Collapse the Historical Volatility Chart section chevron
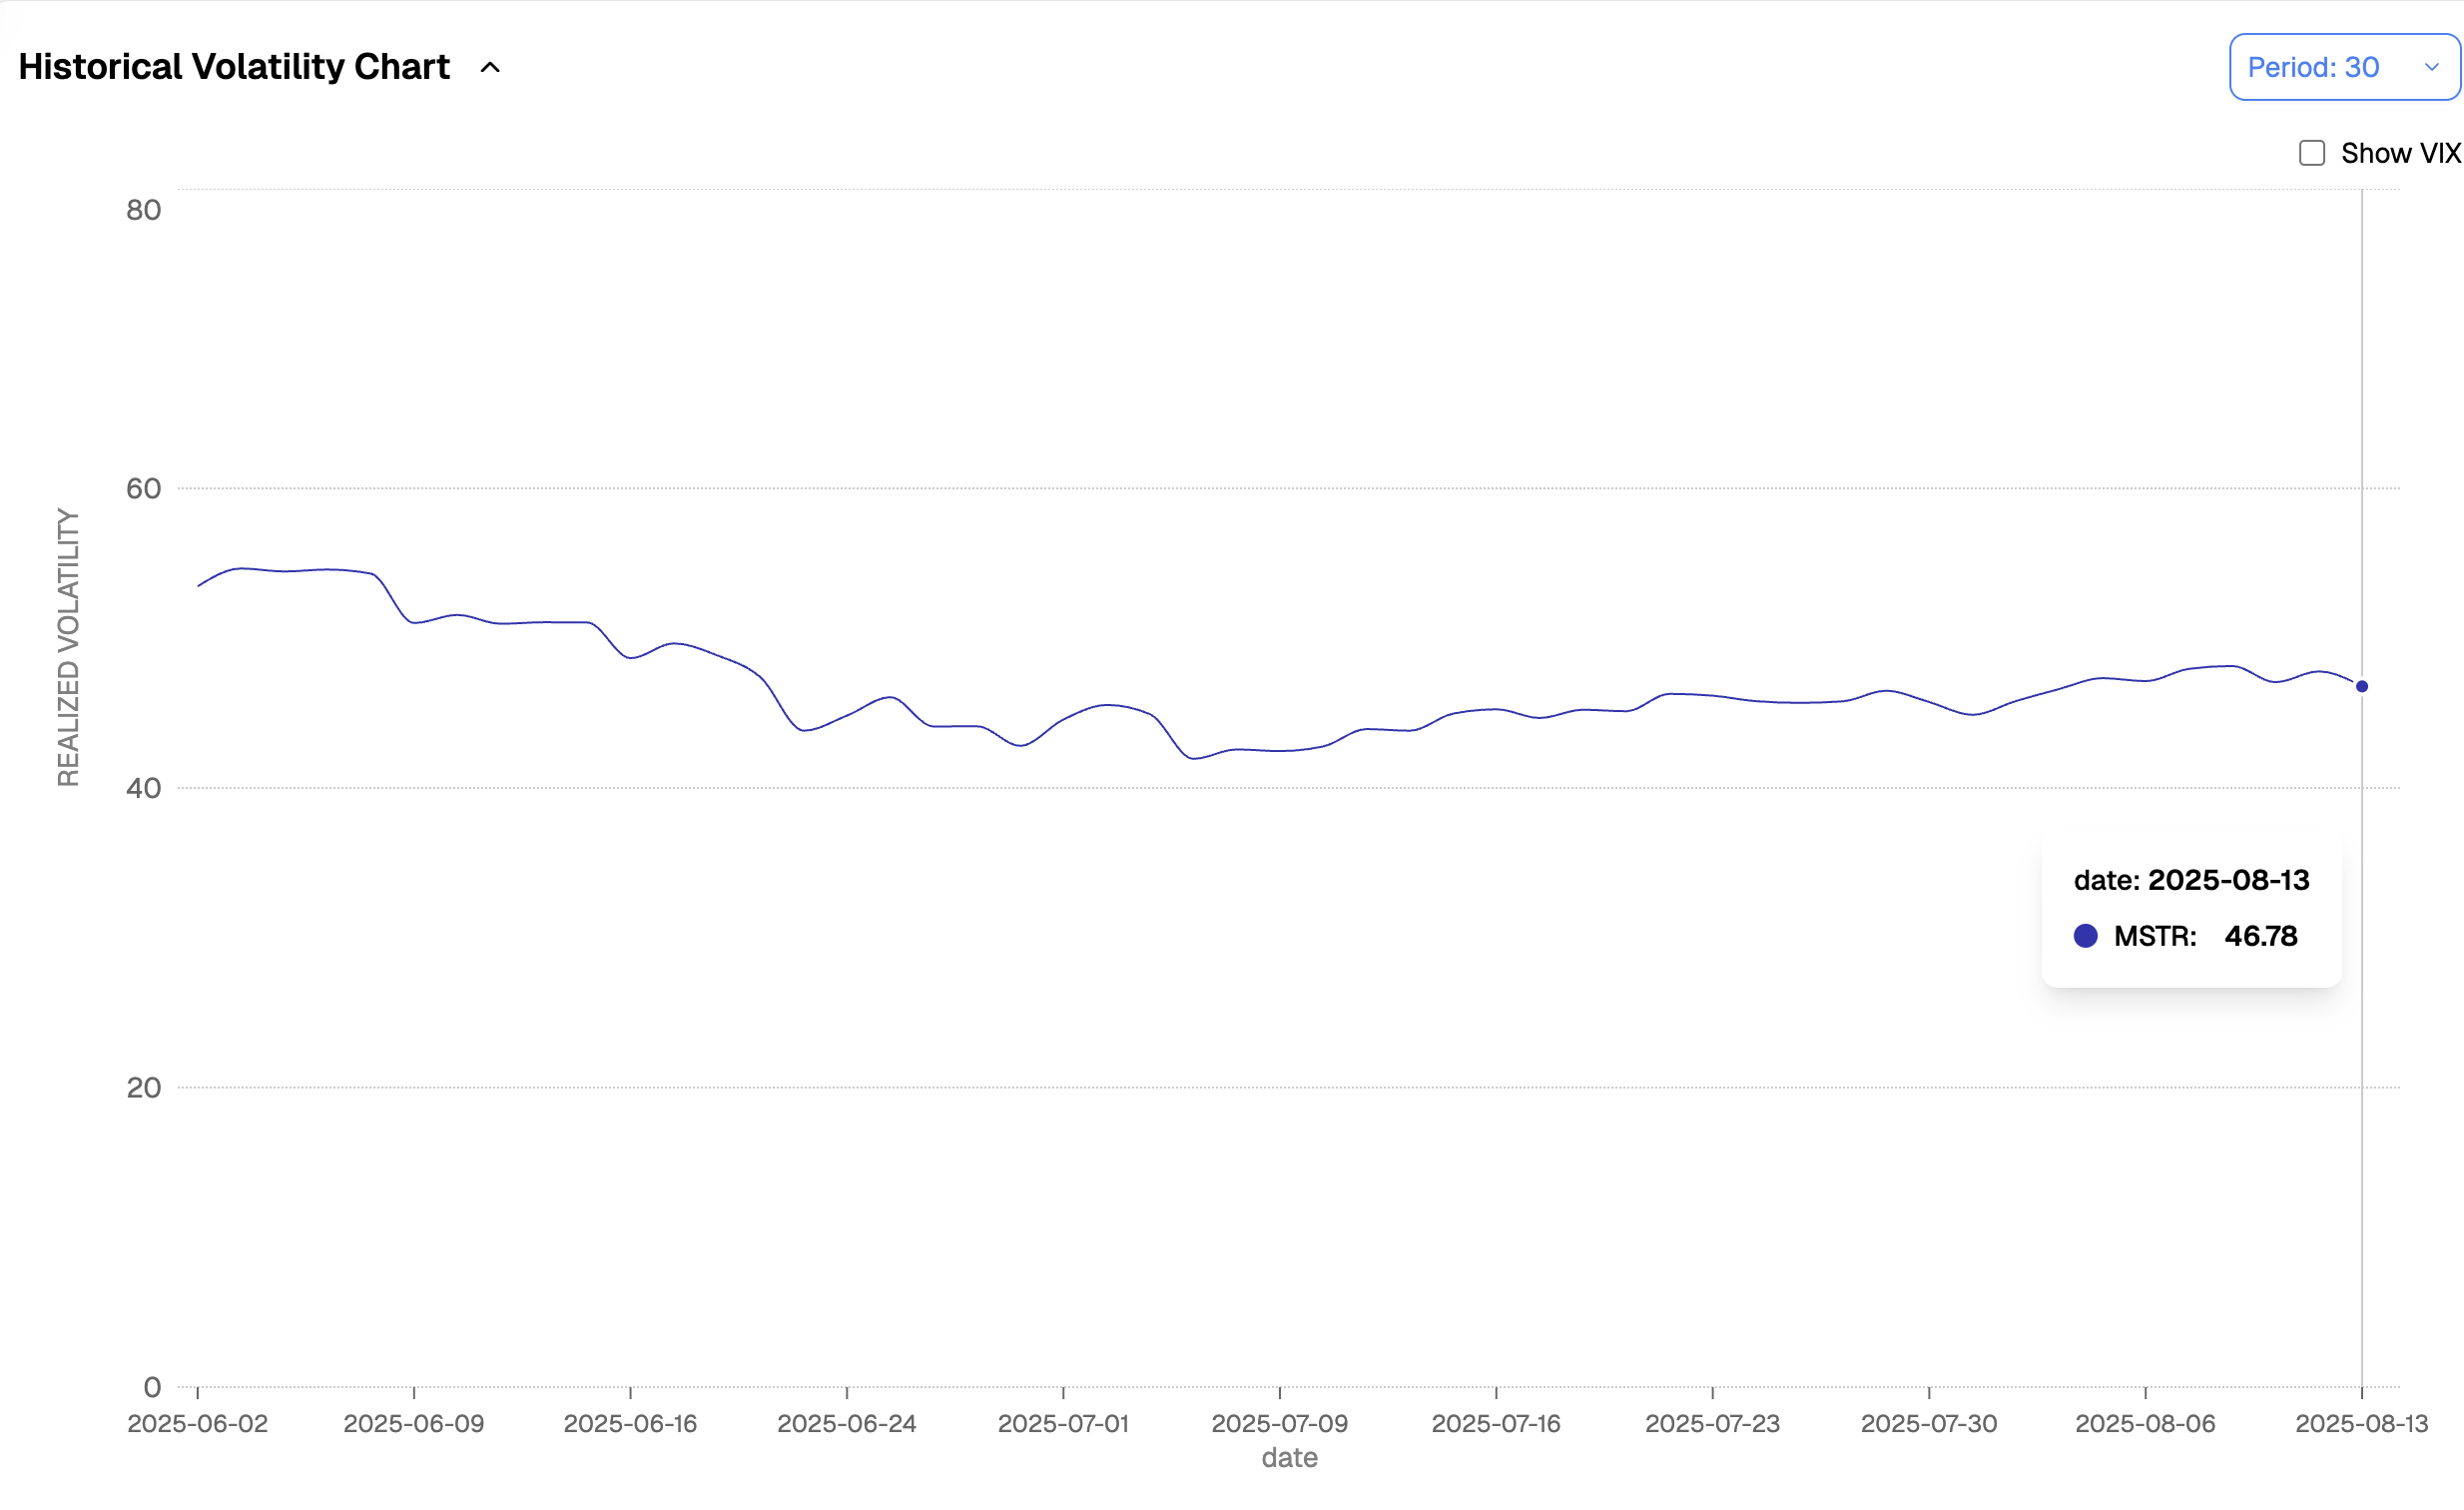 [490, 68]
